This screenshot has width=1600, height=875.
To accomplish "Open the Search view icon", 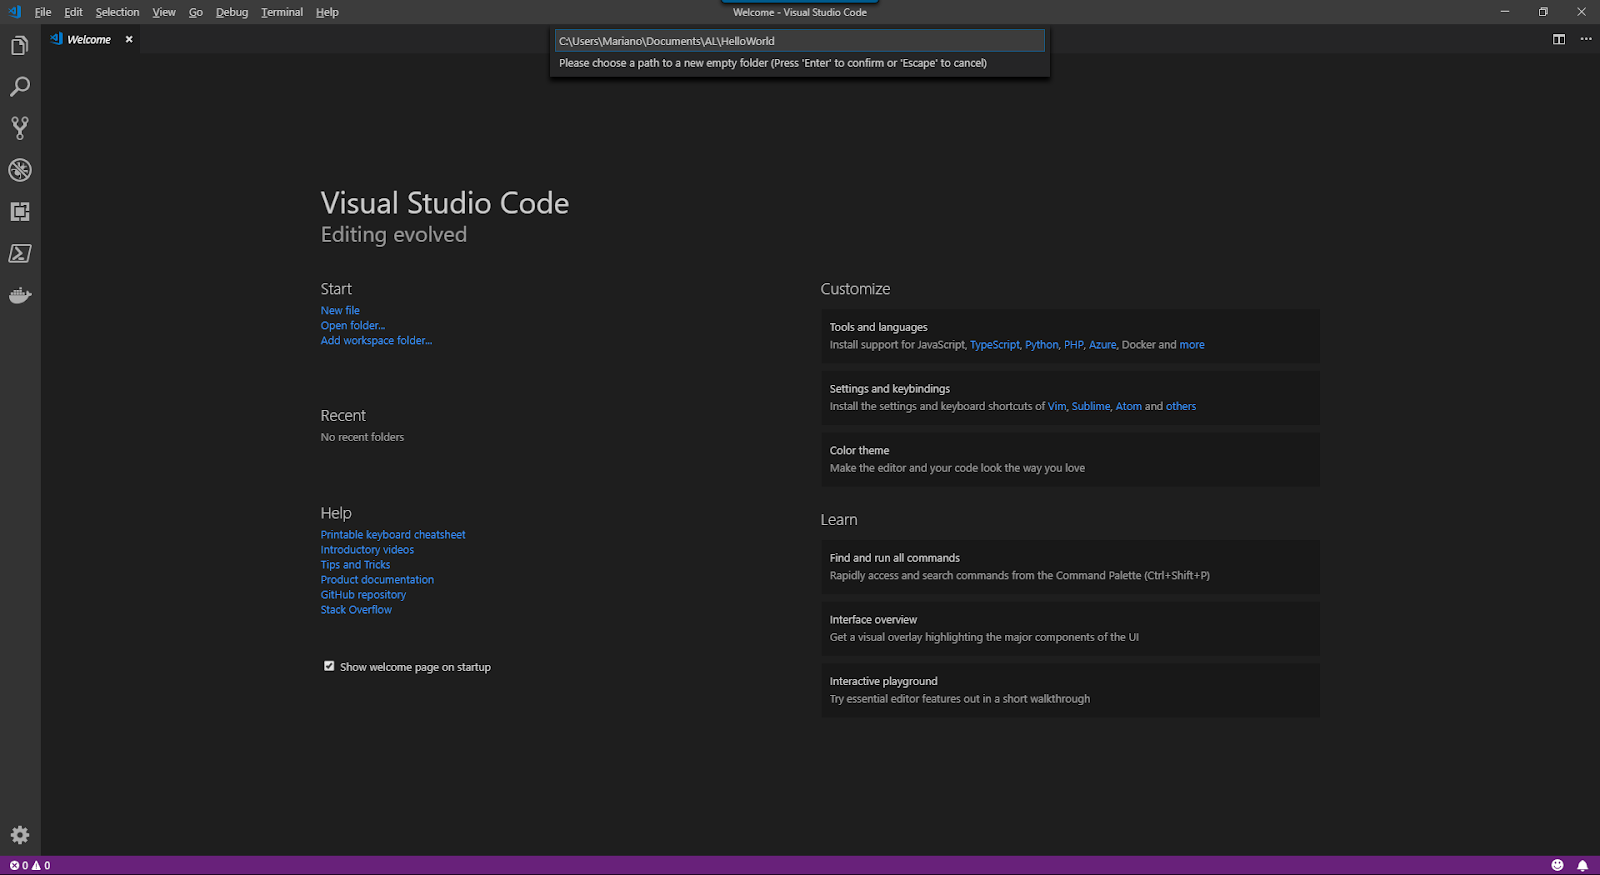I will point(20,87).
